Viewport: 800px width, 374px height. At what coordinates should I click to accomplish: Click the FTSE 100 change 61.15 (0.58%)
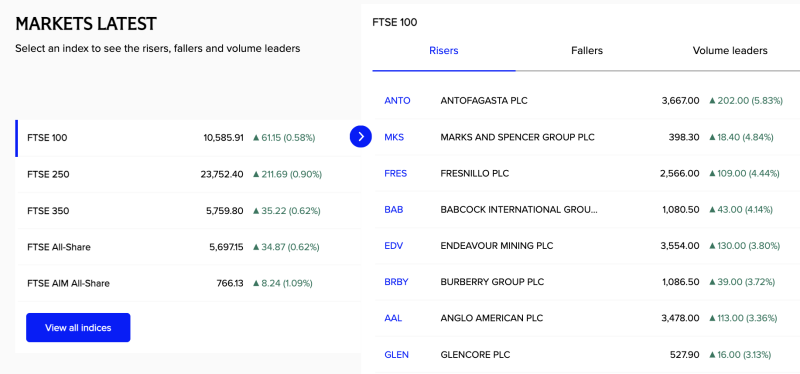tap(284, 138)
